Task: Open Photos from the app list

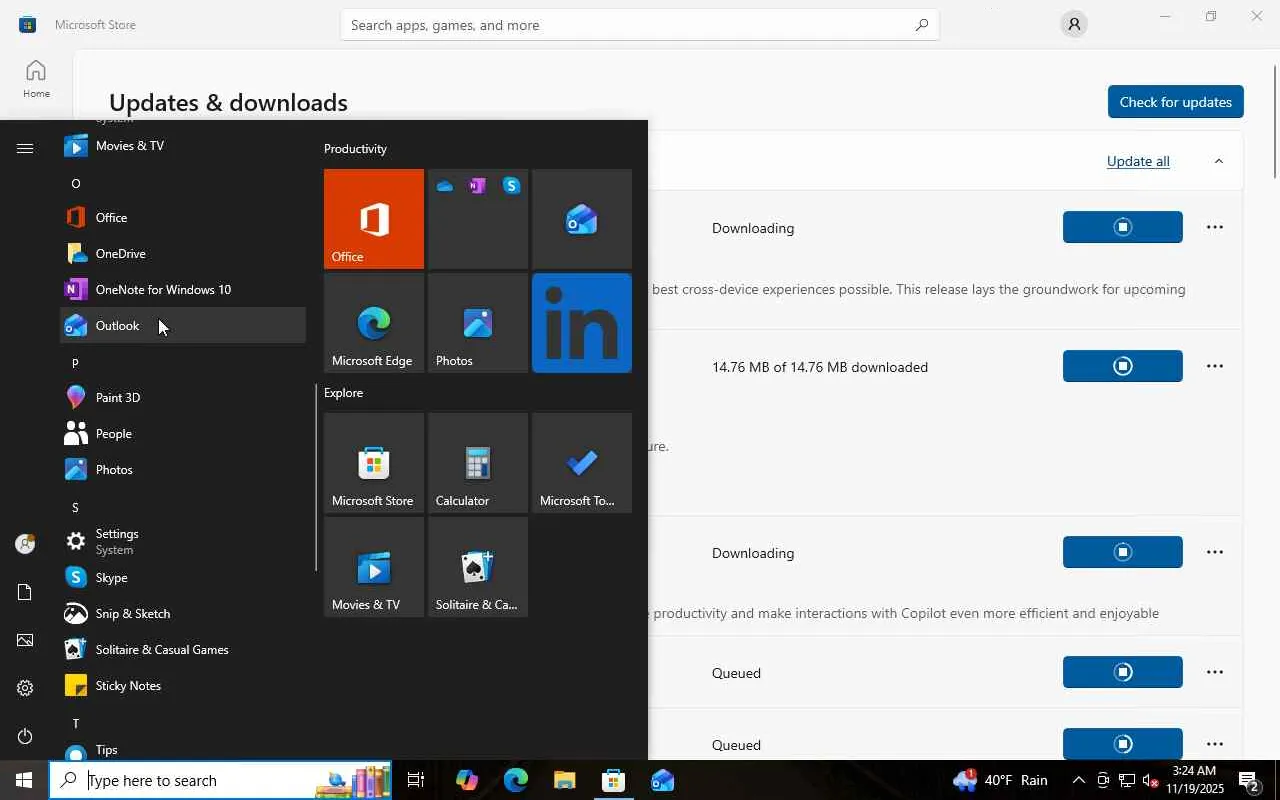Action: [183, 469]
